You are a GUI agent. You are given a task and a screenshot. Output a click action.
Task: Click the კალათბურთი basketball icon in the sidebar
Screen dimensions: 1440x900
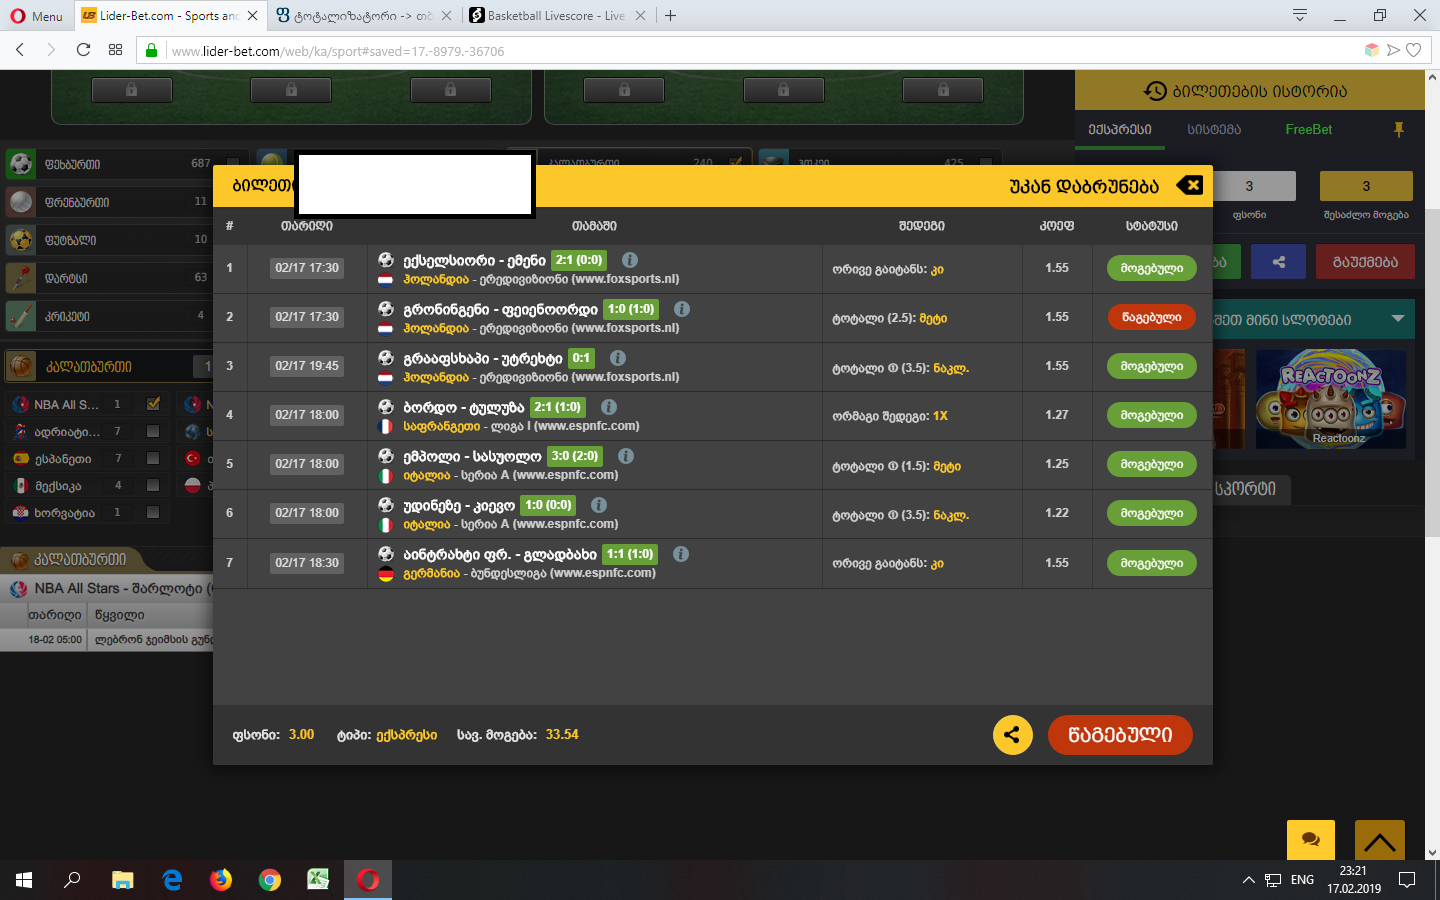pos(21,366)
